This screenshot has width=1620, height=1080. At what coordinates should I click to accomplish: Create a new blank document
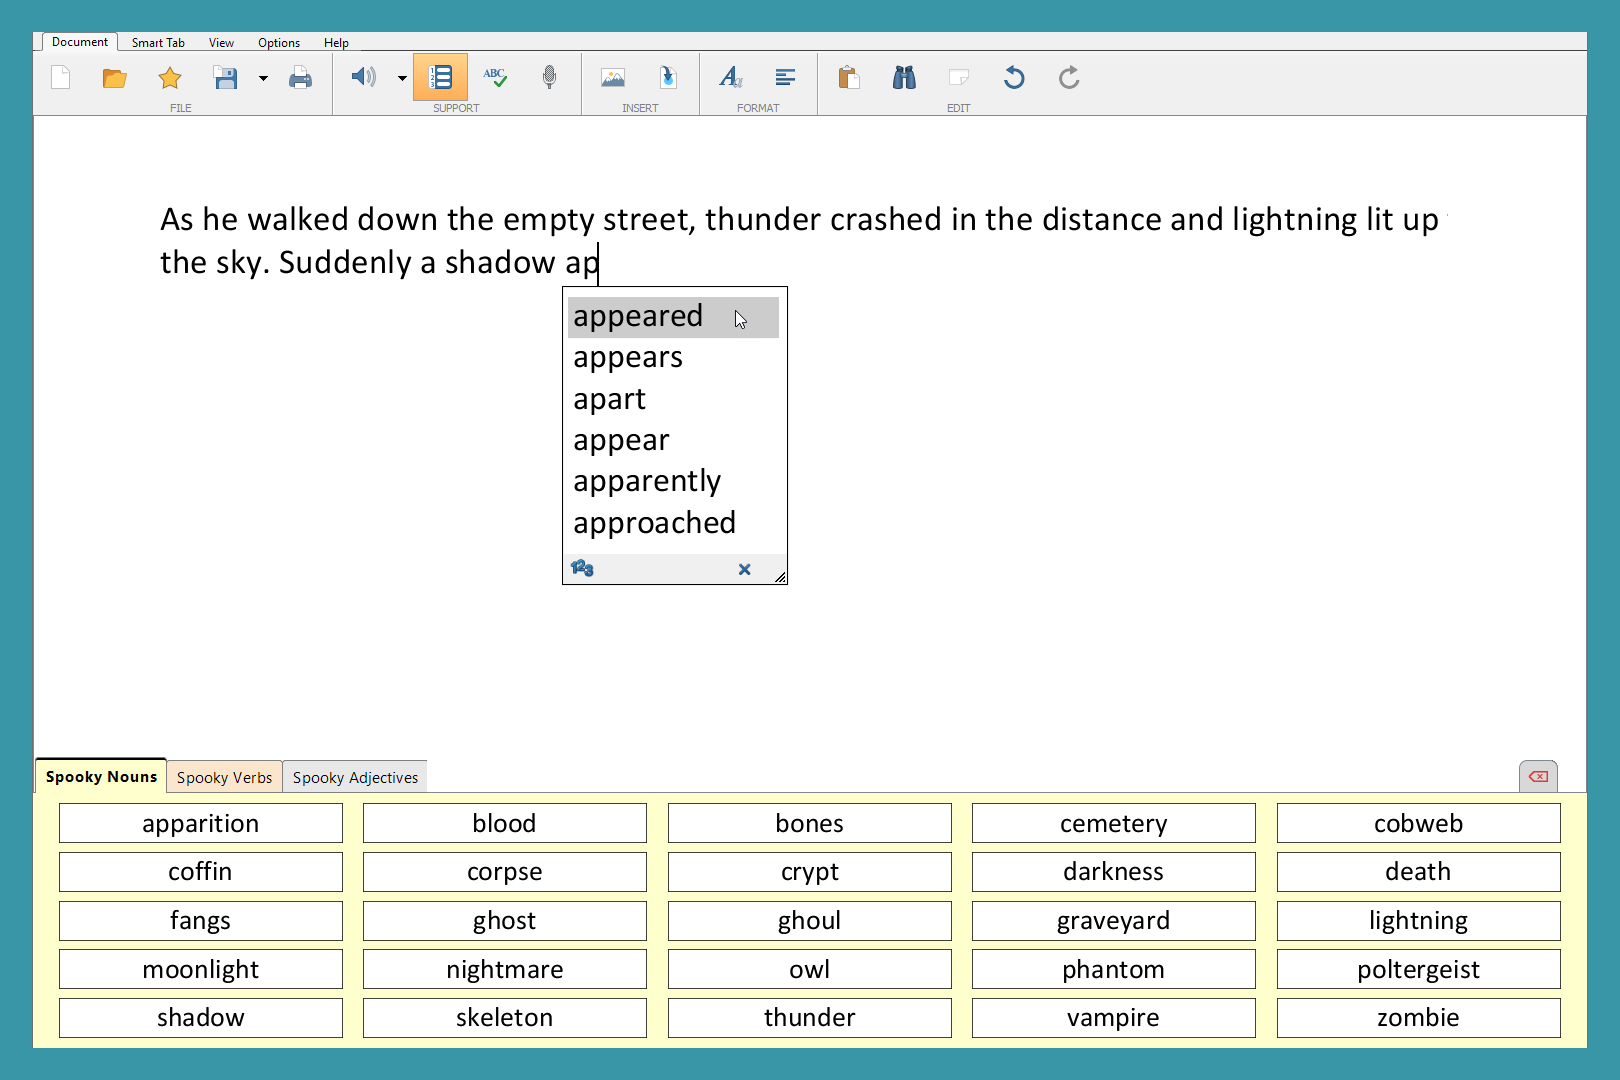coord(61,78)
